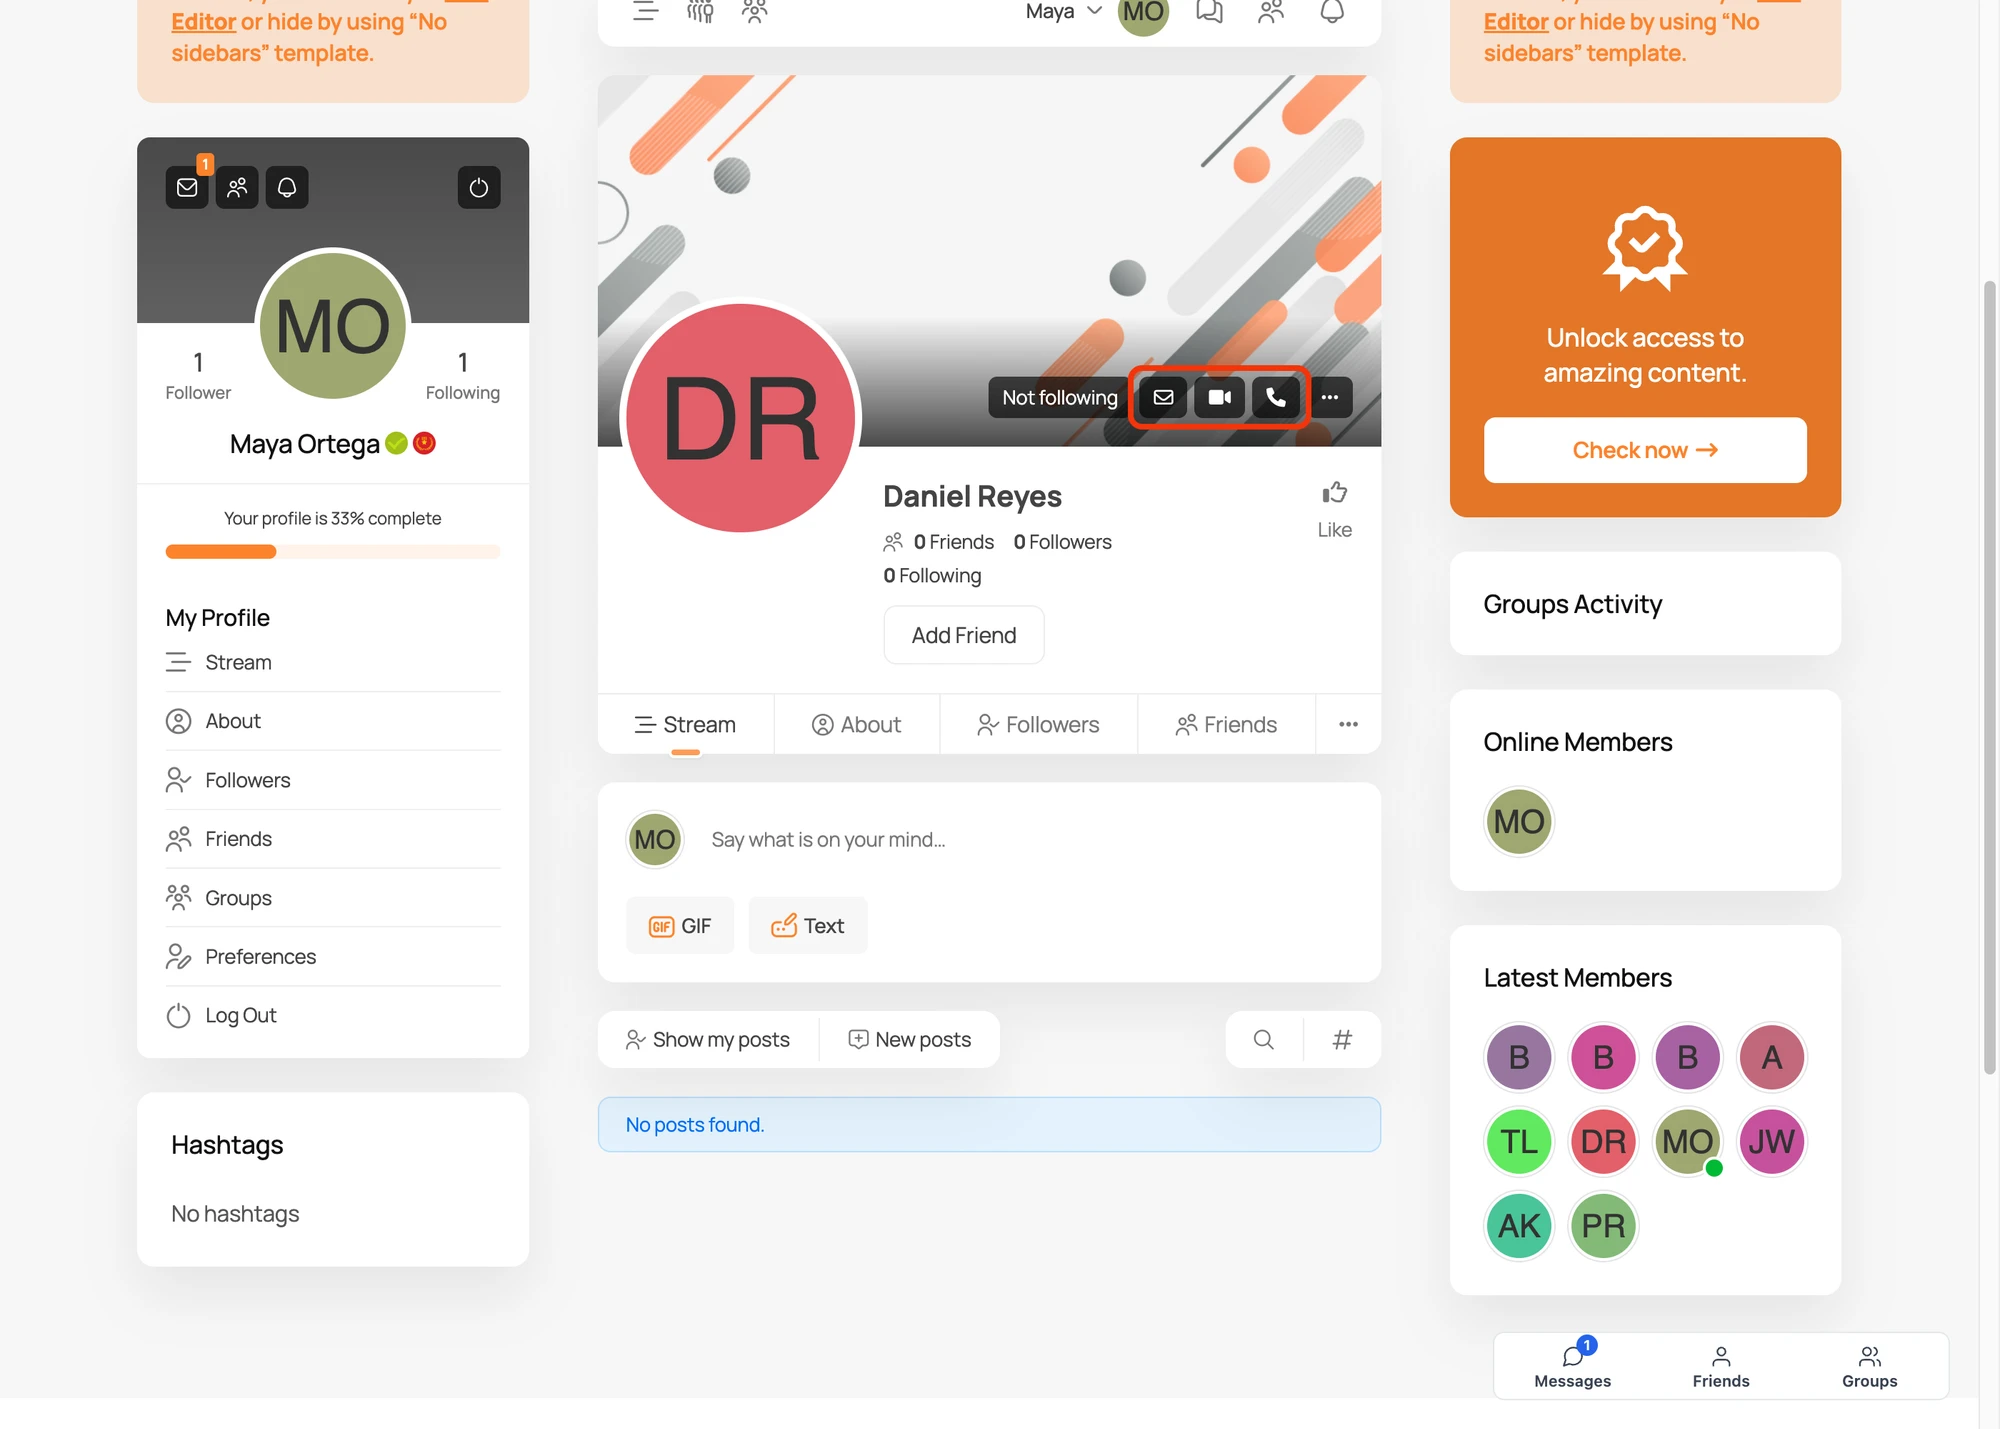Open top navbar chat messages icon
The width and height of the screenshot is (2000, 1429).
[x=1210, y=12]
